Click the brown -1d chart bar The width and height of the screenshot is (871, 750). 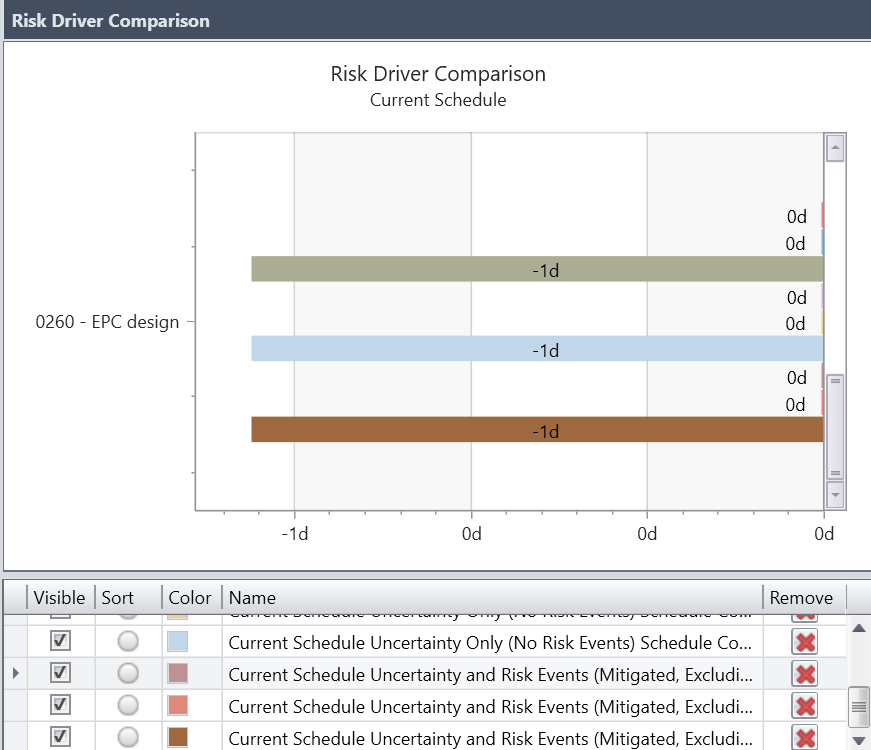click(537, 430)
